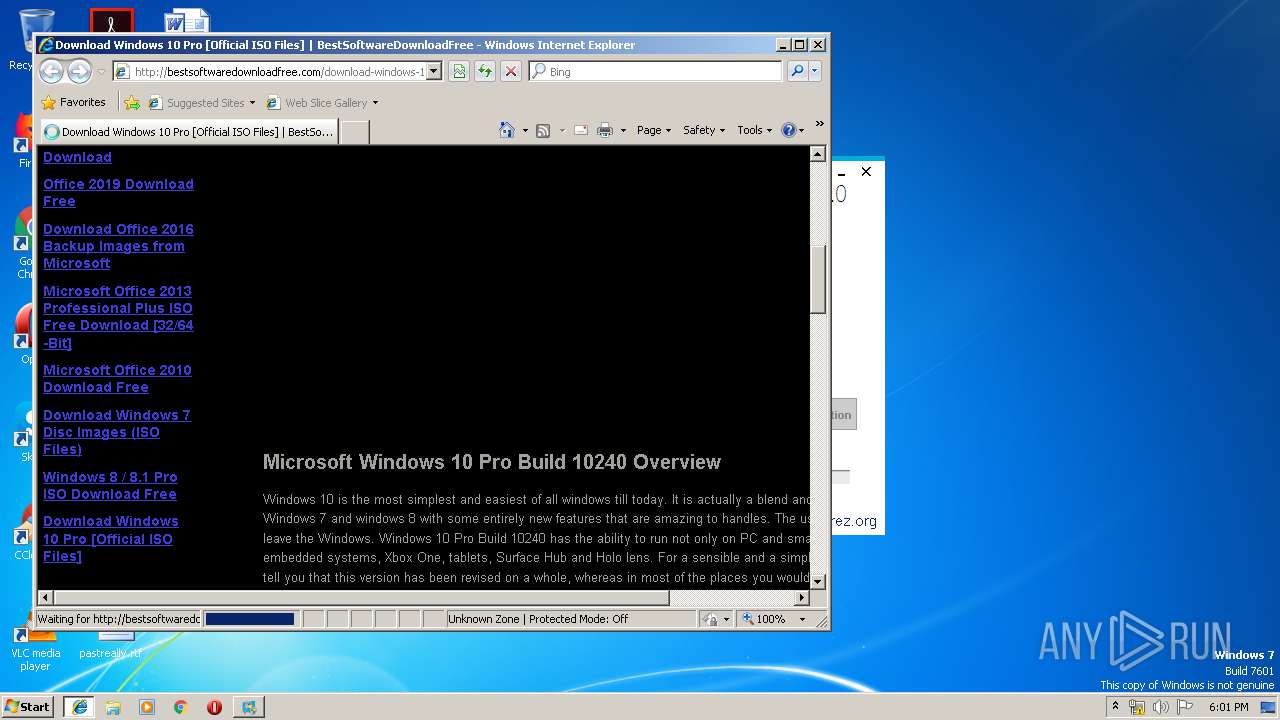
Task: Go to Home page icon
Action: tap(507, 130)
